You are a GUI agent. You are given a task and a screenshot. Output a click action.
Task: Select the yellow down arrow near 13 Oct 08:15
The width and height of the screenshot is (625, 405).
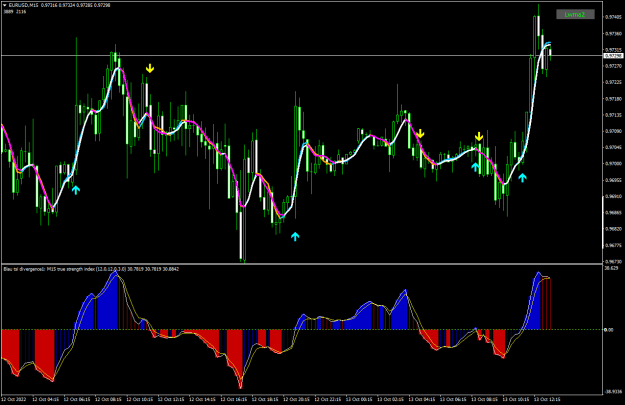479,137
